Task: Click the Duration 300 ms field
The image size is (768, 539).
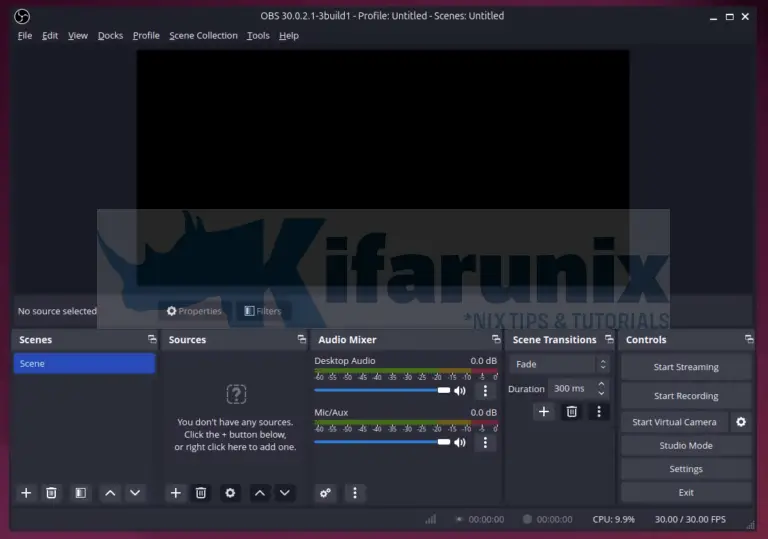Action: [x=578, y=389]
